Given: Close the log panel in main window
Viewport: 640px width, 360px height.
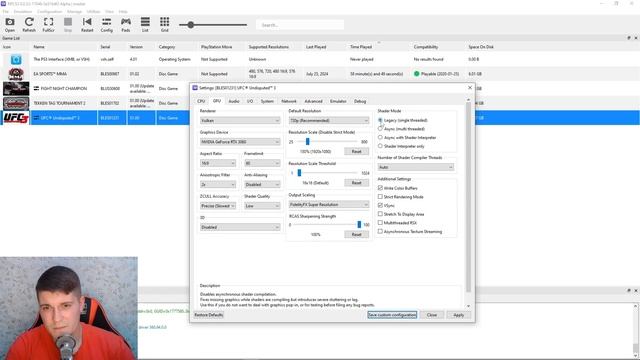Looking at the screenshot, I should (x=636, y=290).
